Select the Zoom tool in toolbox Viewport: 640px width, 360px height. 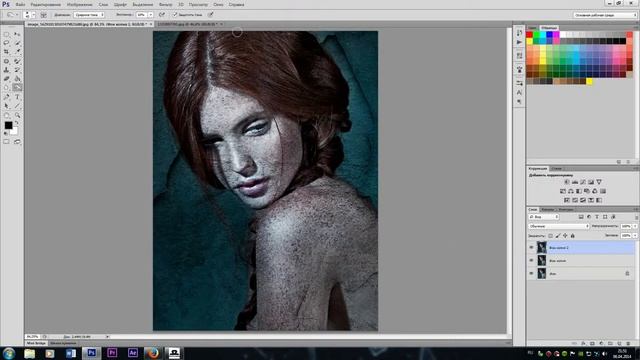pos(17,116)
